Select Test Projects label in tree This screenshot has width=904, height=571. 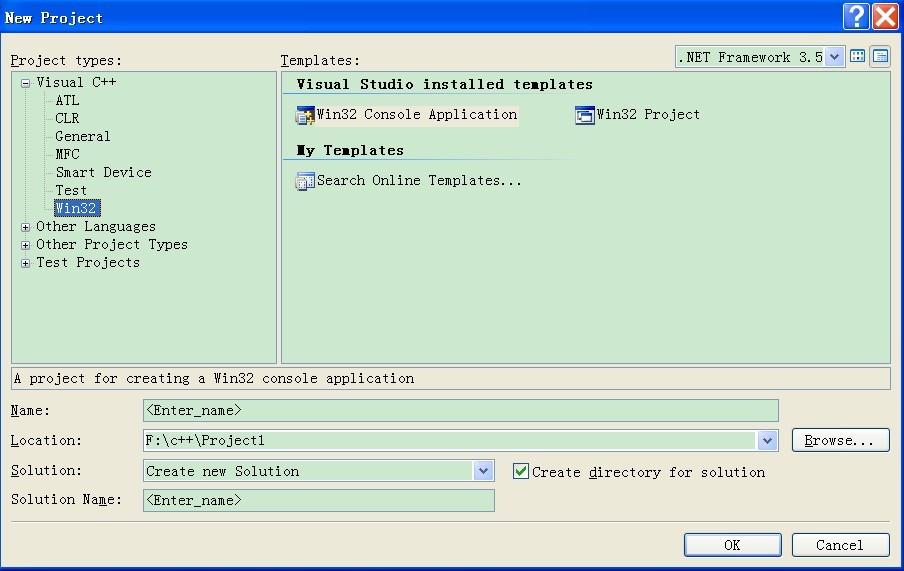(88, 262)
